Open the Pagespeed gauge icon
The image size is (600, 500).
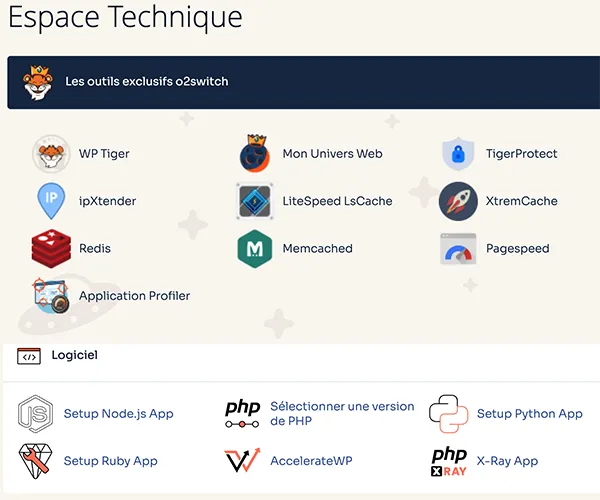point(458,249)
